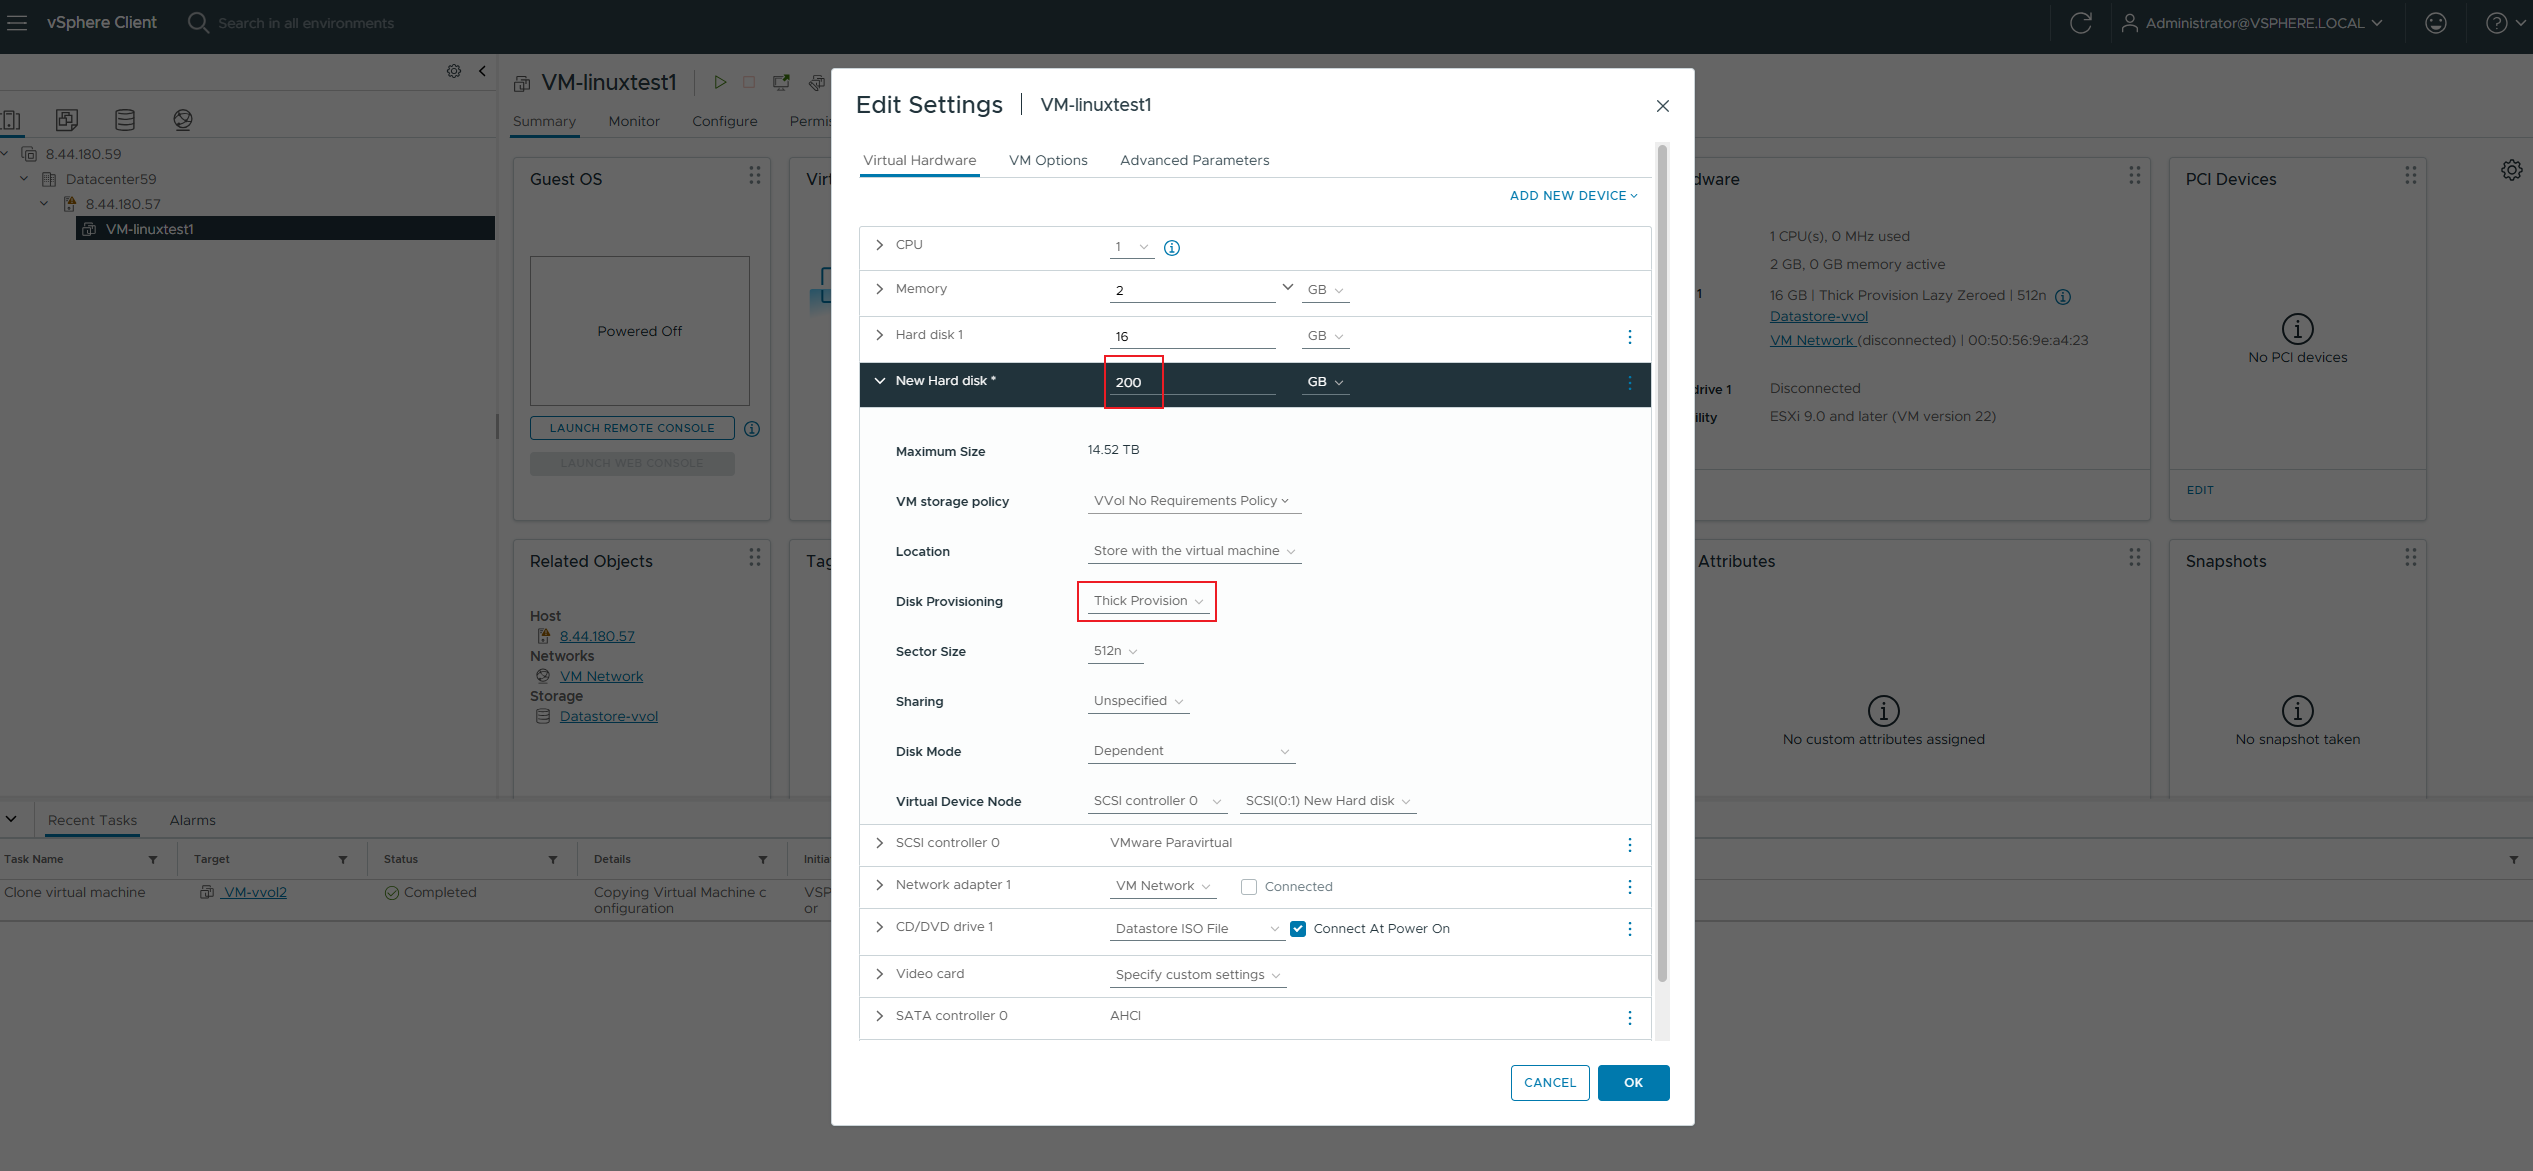Open the Disk Provisioning dropdown
Viewport: 2533px width, 1171px height.
(1148, 601)
